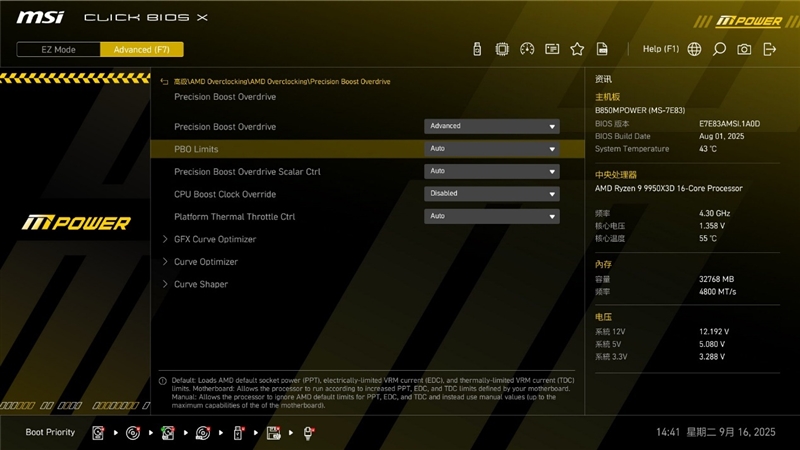Open the Curve Optimizer entry
Viewport: 800px width, 450px height.
point(206,261)
